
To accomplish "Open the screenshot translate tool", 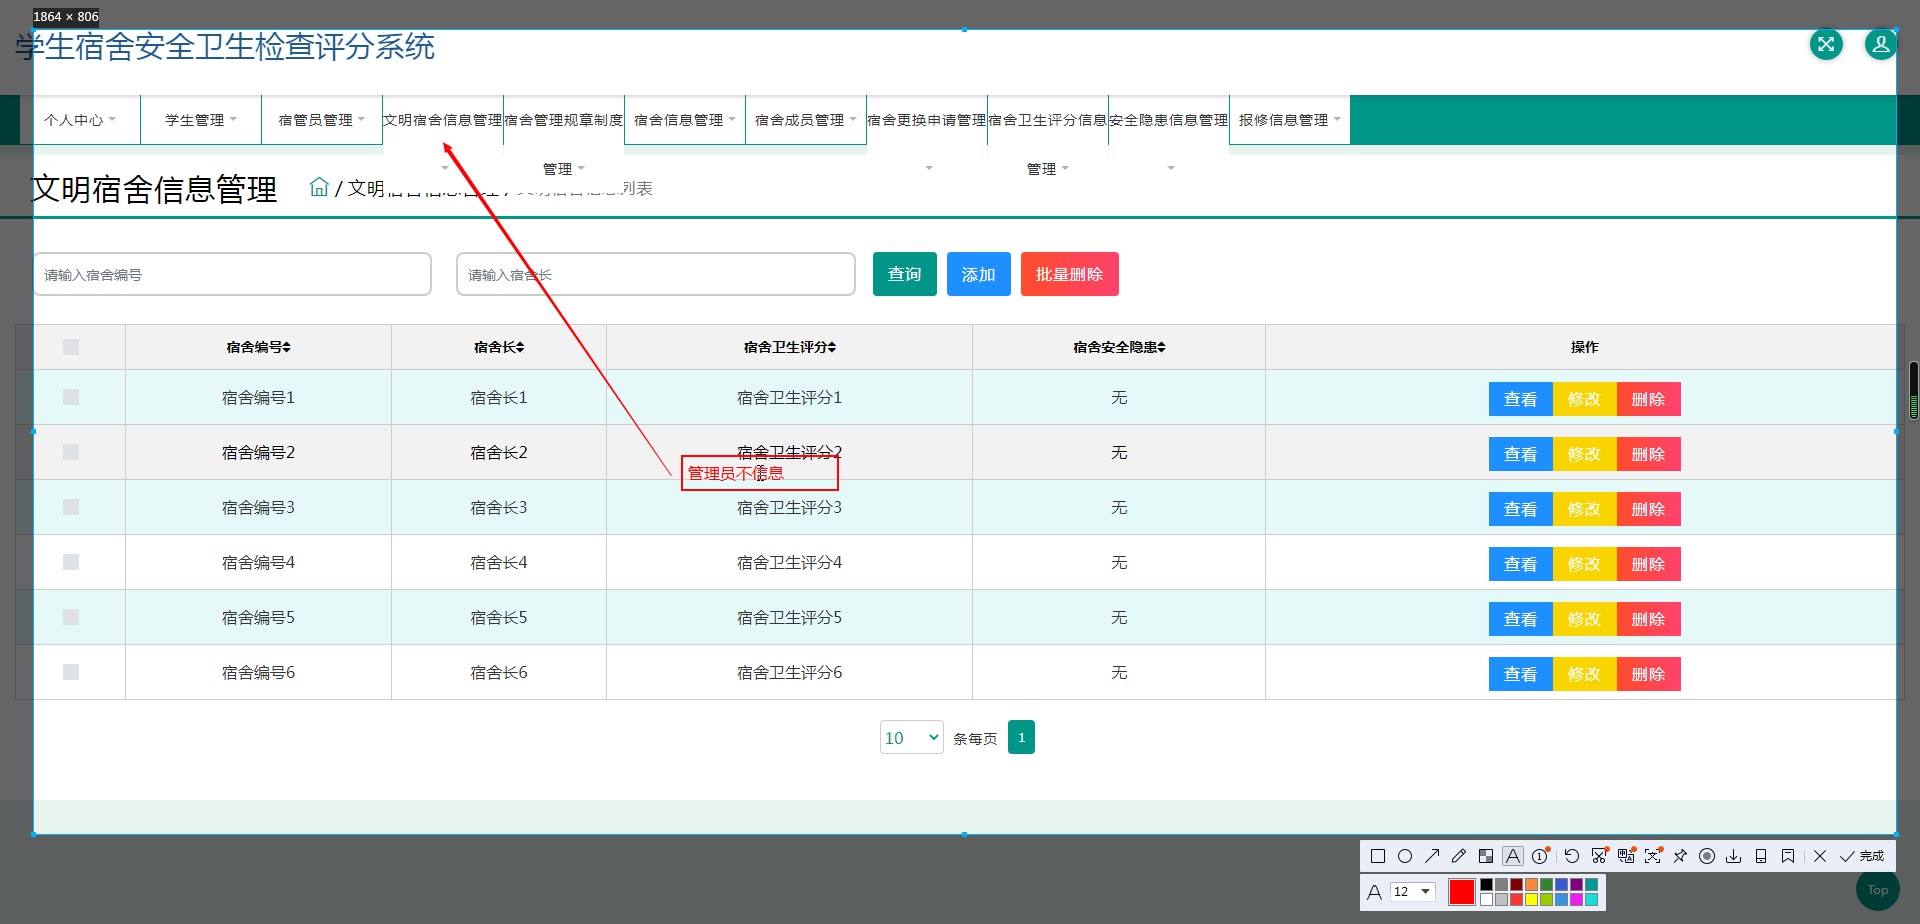I will tap(1626, 856).
